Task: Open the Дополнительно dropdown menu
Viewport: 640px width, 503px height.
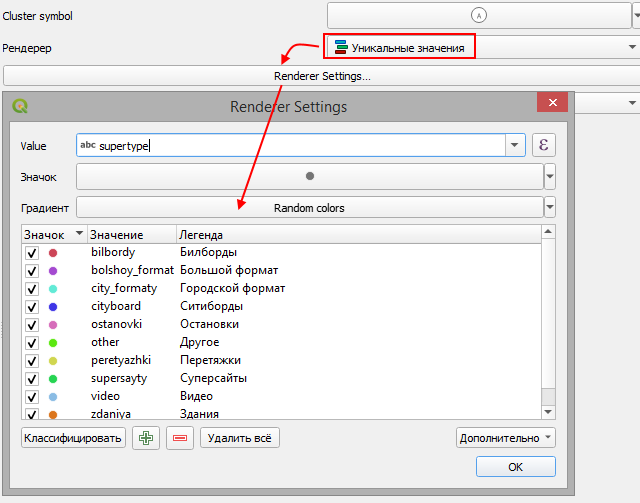Action: [505, 438]
